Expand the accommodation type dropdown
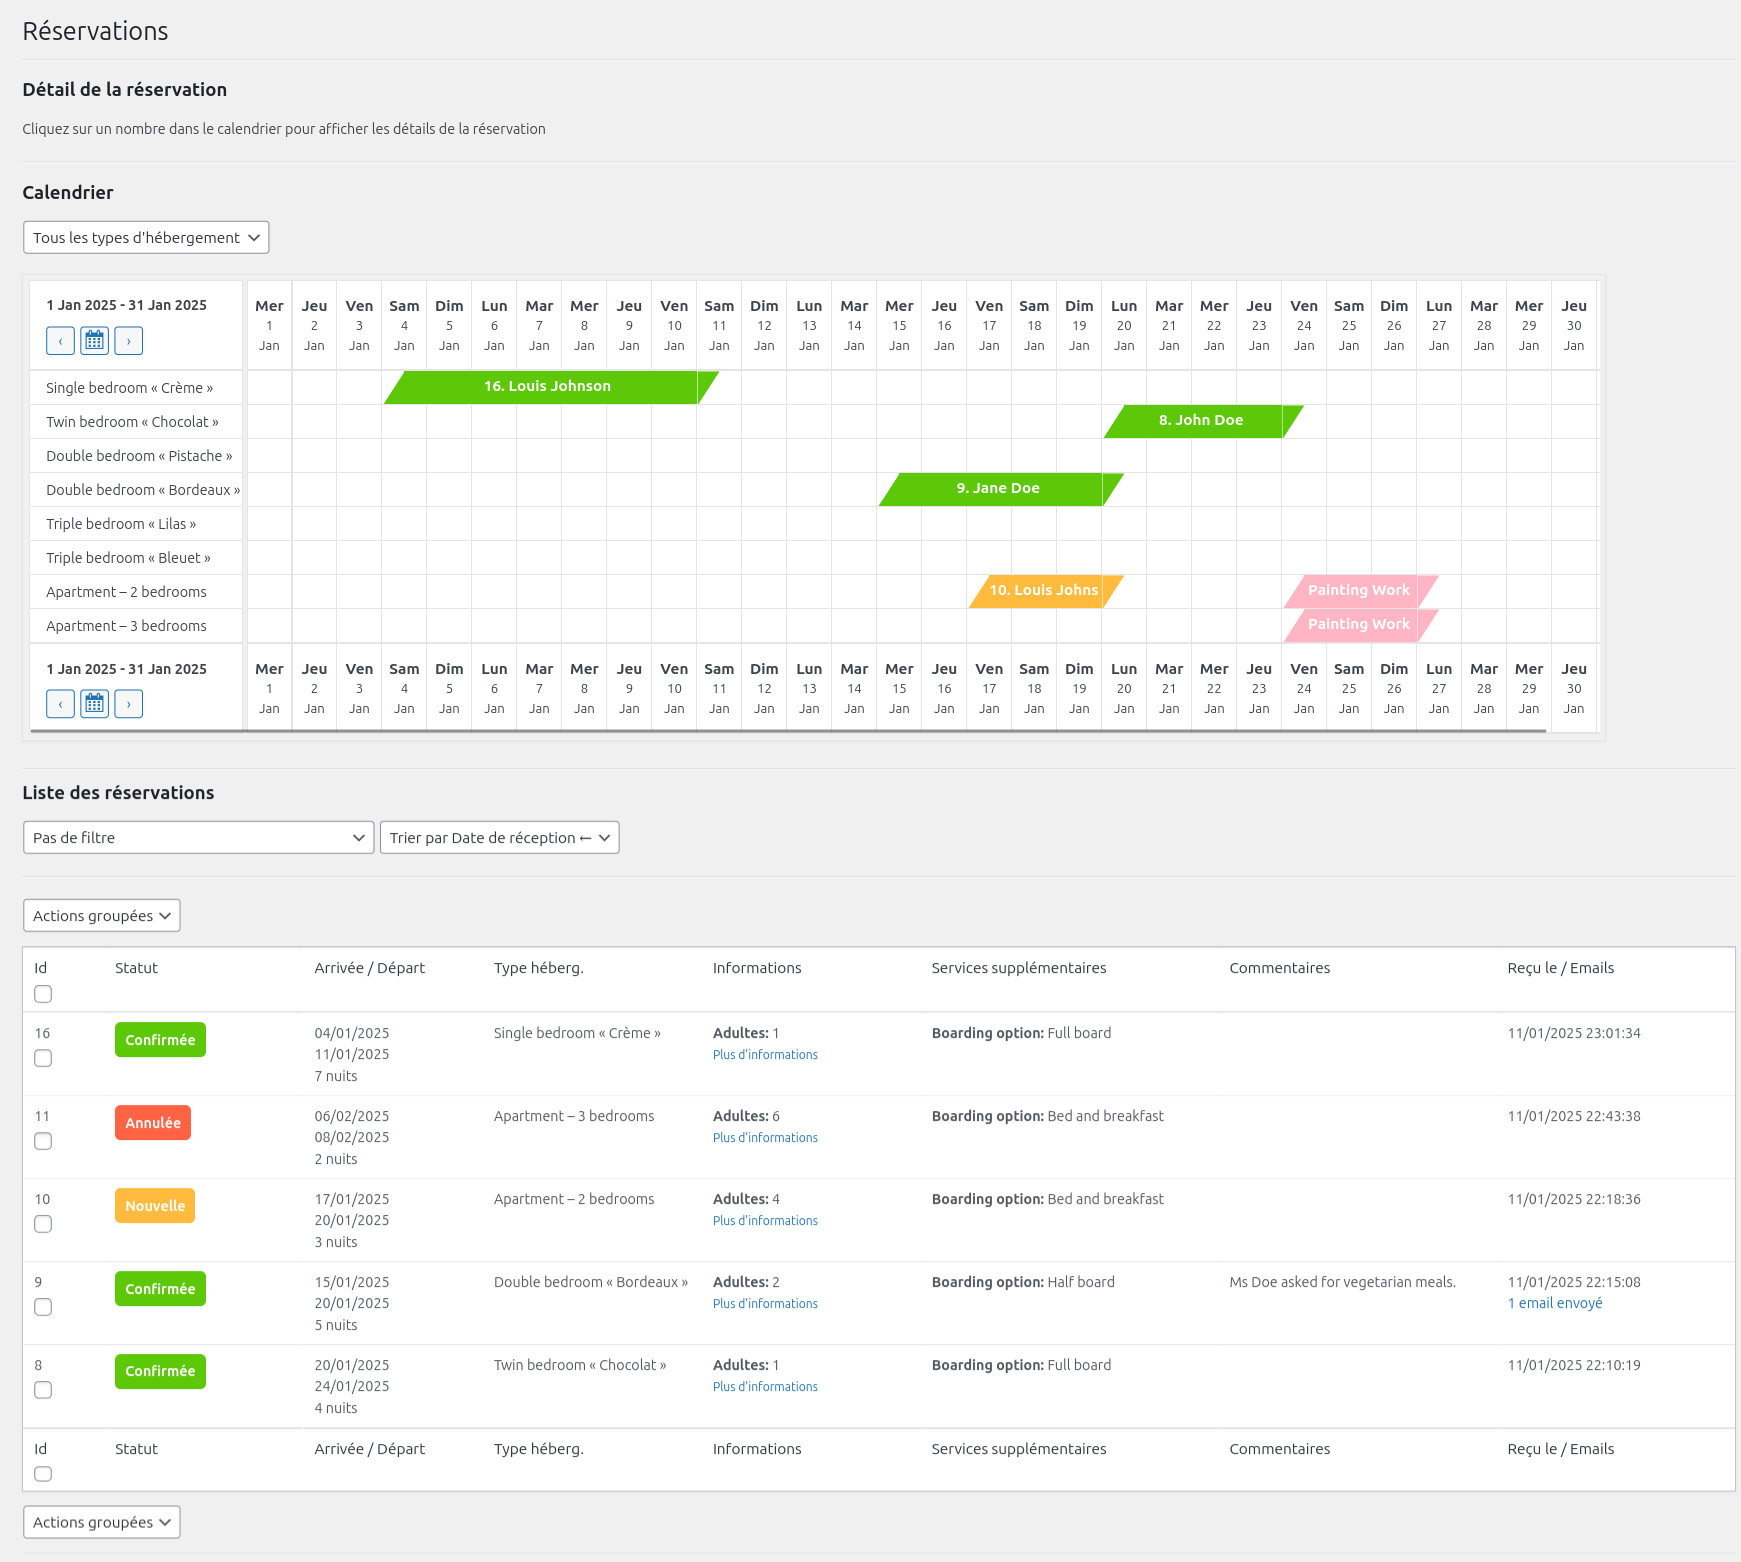 coord(146,238)
